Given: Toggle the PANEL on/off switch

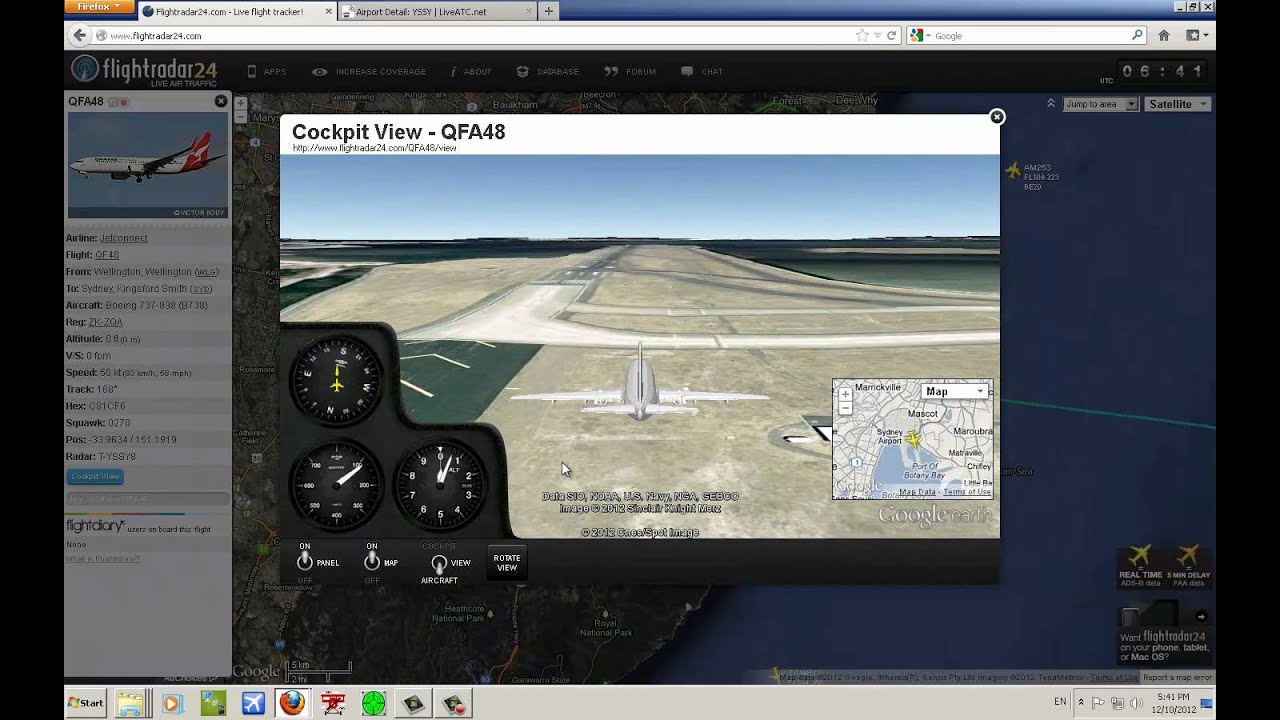Looking at the screenshot, I should point(305,561).
